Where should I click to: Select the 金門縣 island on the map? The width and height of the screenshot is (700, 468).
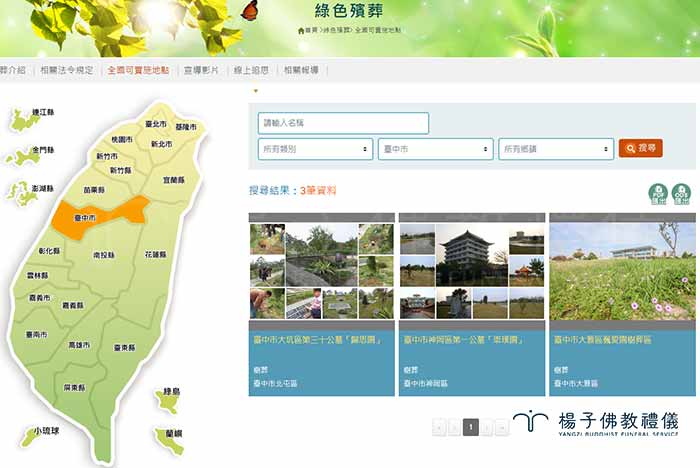coord(22,157)
